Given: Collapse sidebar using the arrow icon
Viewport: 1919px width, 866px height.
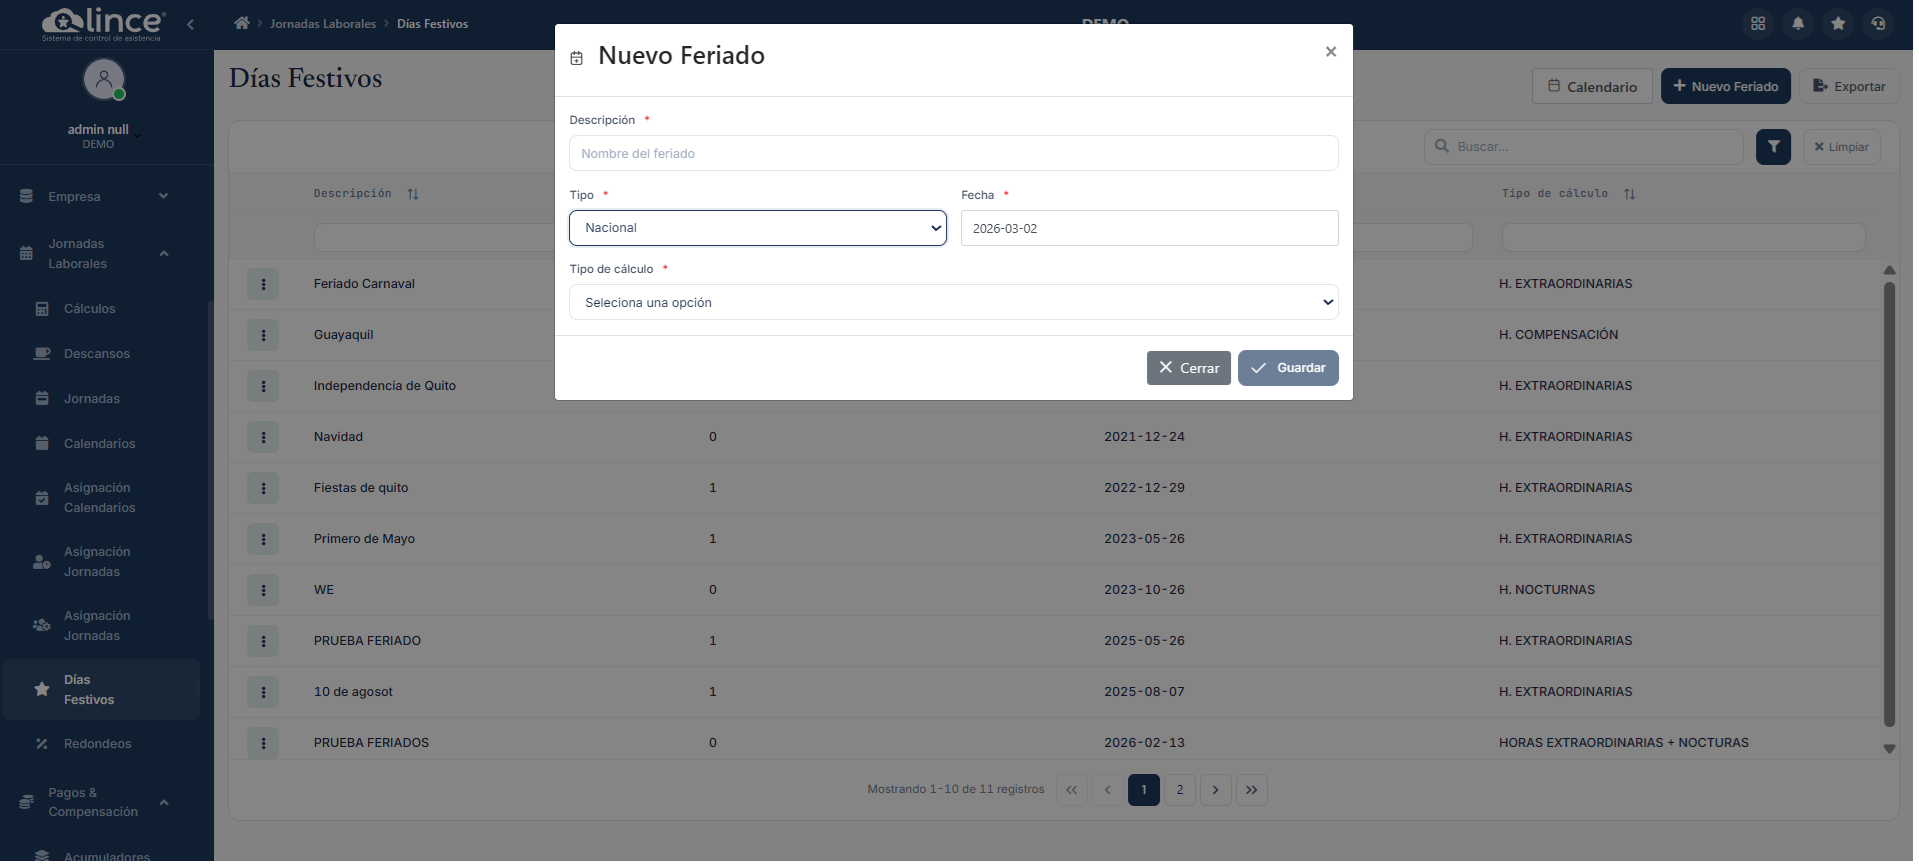Looking at the screenshot, I should pyautogui.click(x=190, y=24).
